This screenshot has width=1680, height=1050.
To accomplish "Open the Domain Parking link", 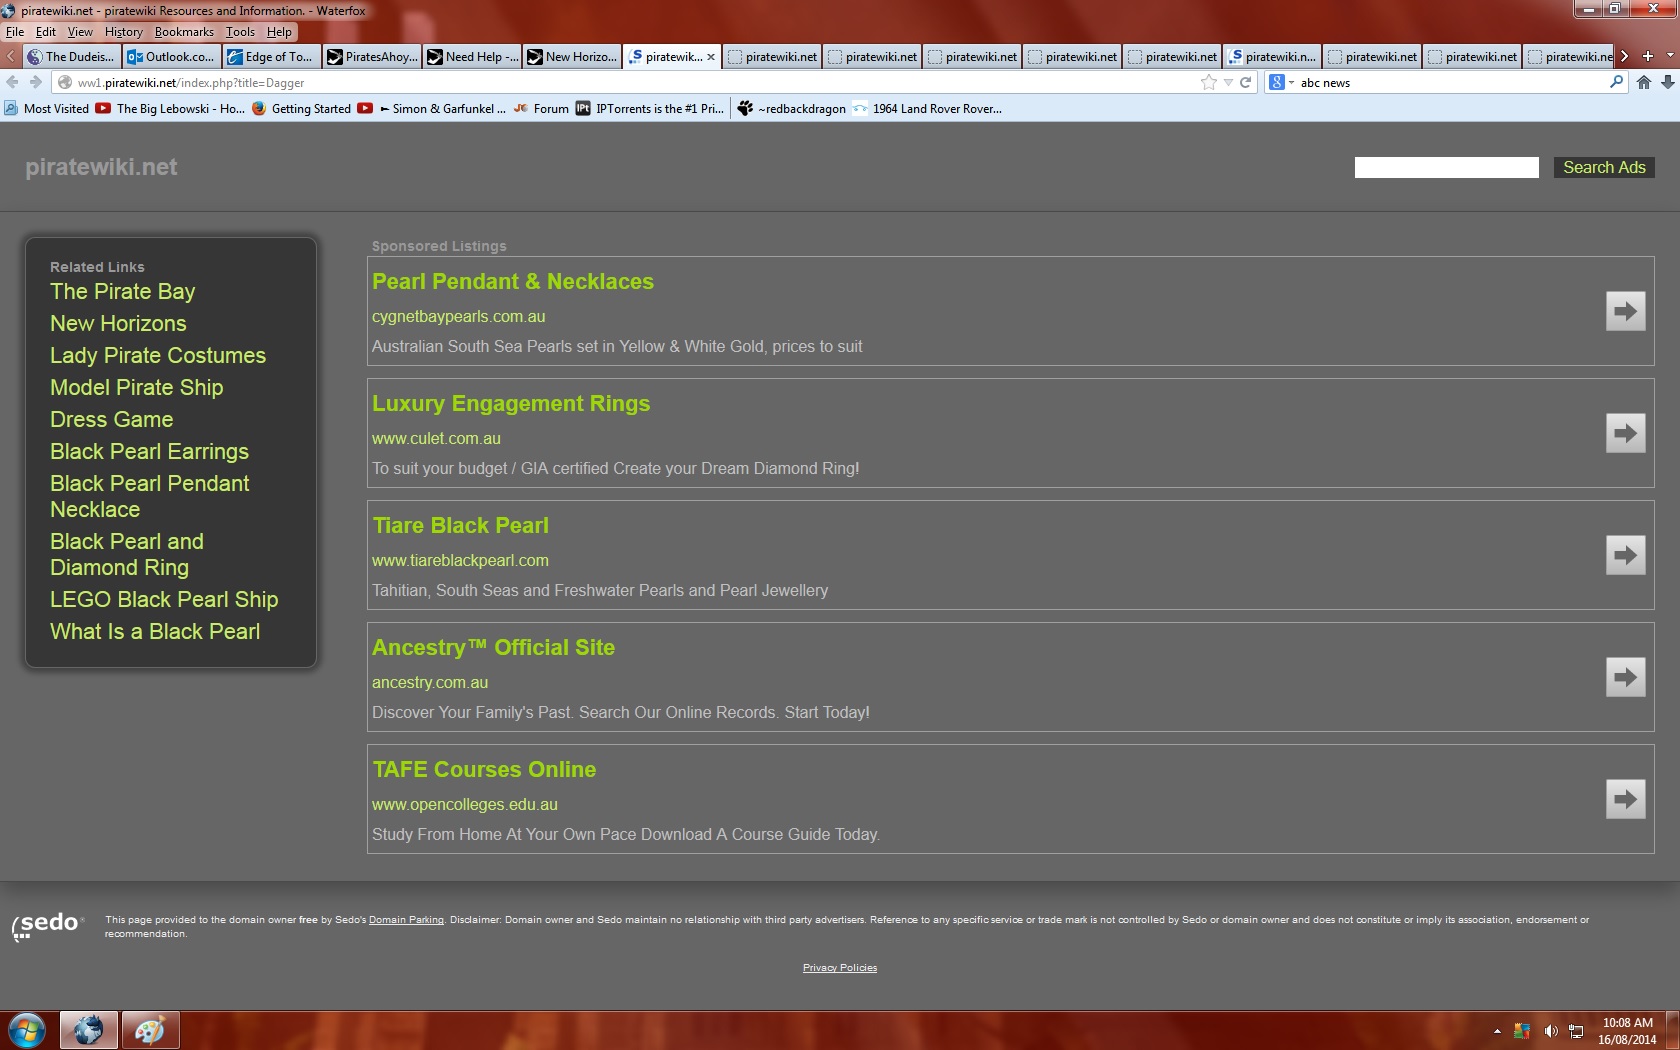I will [406, 920].
